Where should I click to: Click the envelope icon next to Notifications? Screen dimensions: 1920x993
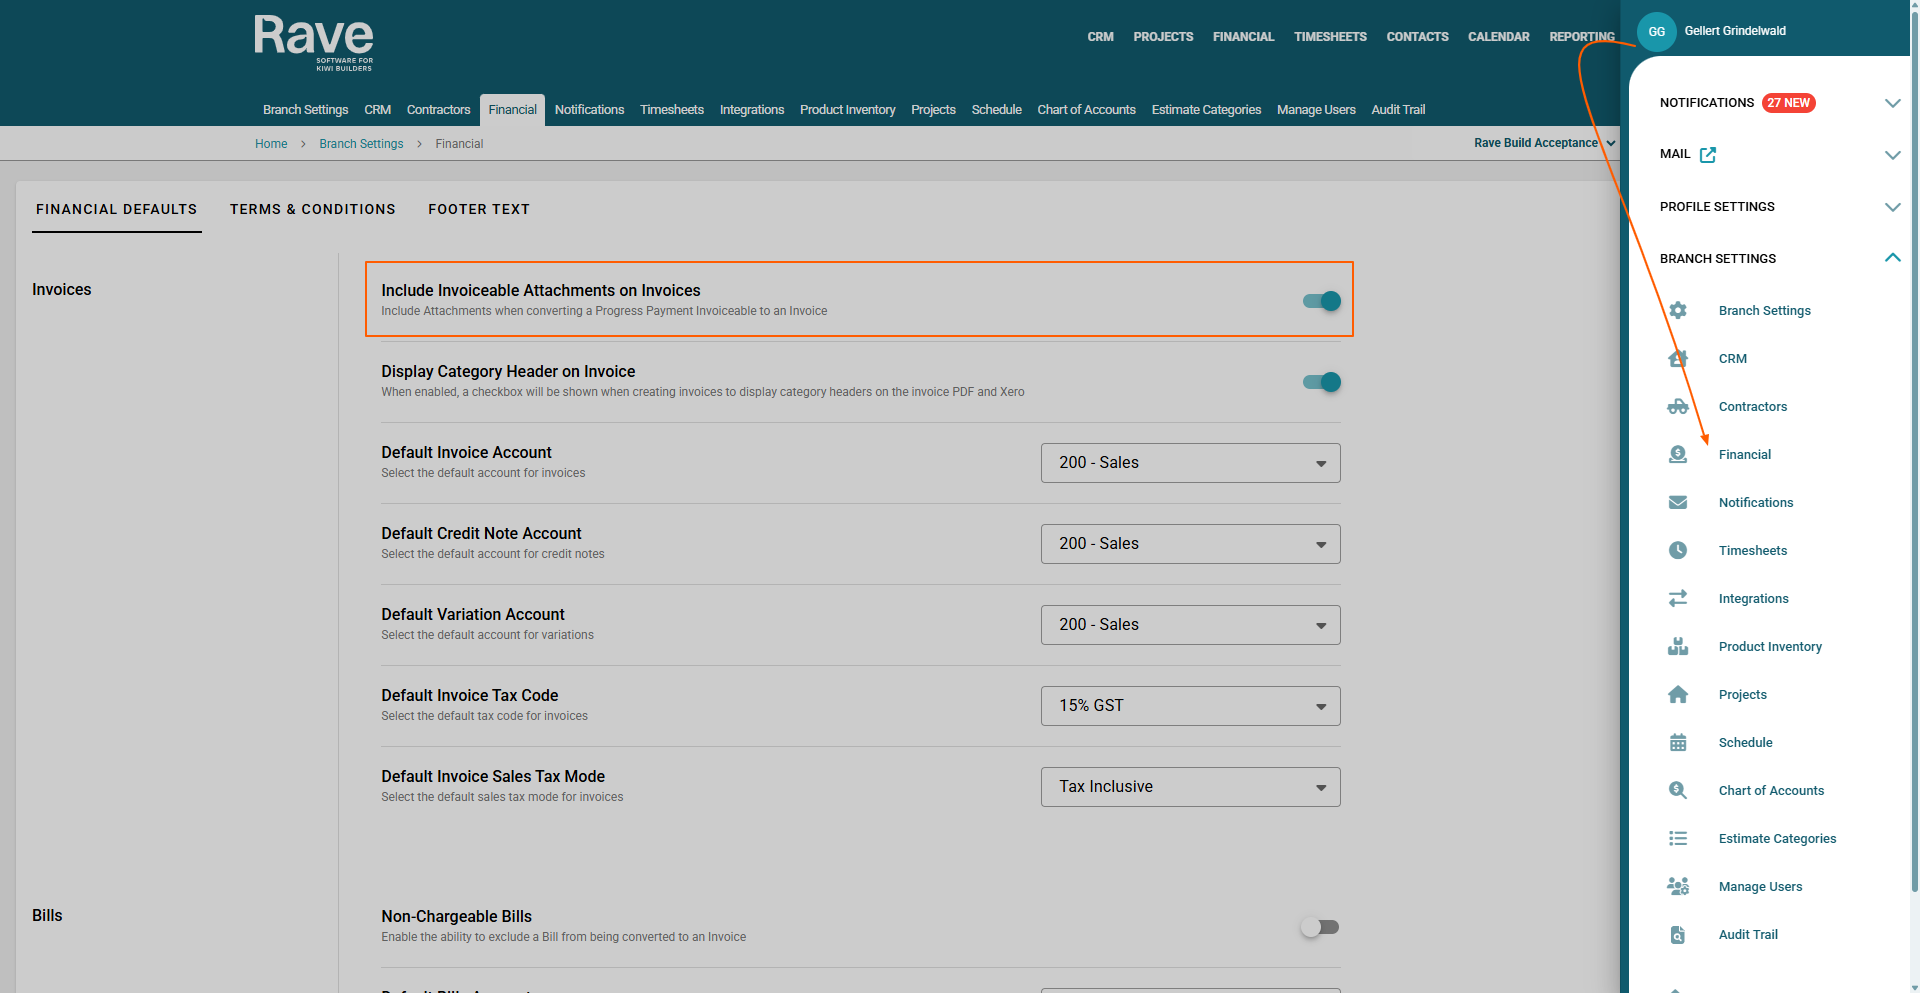pyautogui.click(x=1677, y=502)
